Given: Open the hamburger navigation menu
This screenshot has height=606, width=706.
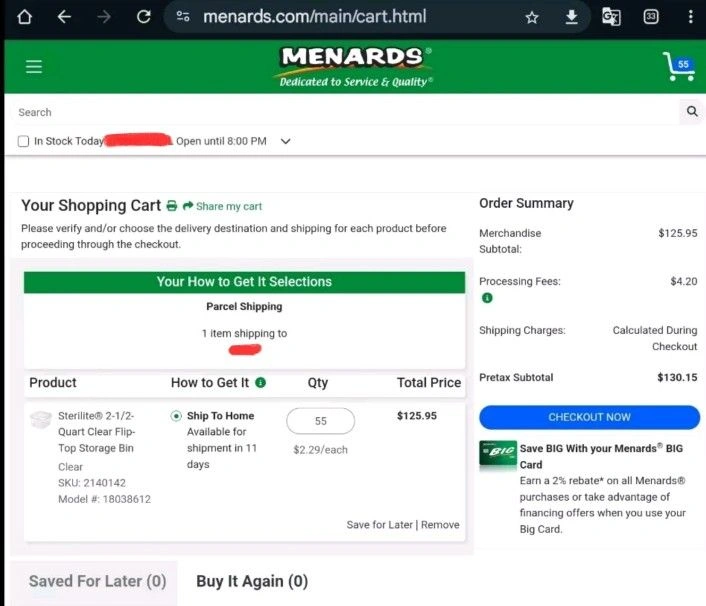Looking at the screenshot, I should [34, 67].
